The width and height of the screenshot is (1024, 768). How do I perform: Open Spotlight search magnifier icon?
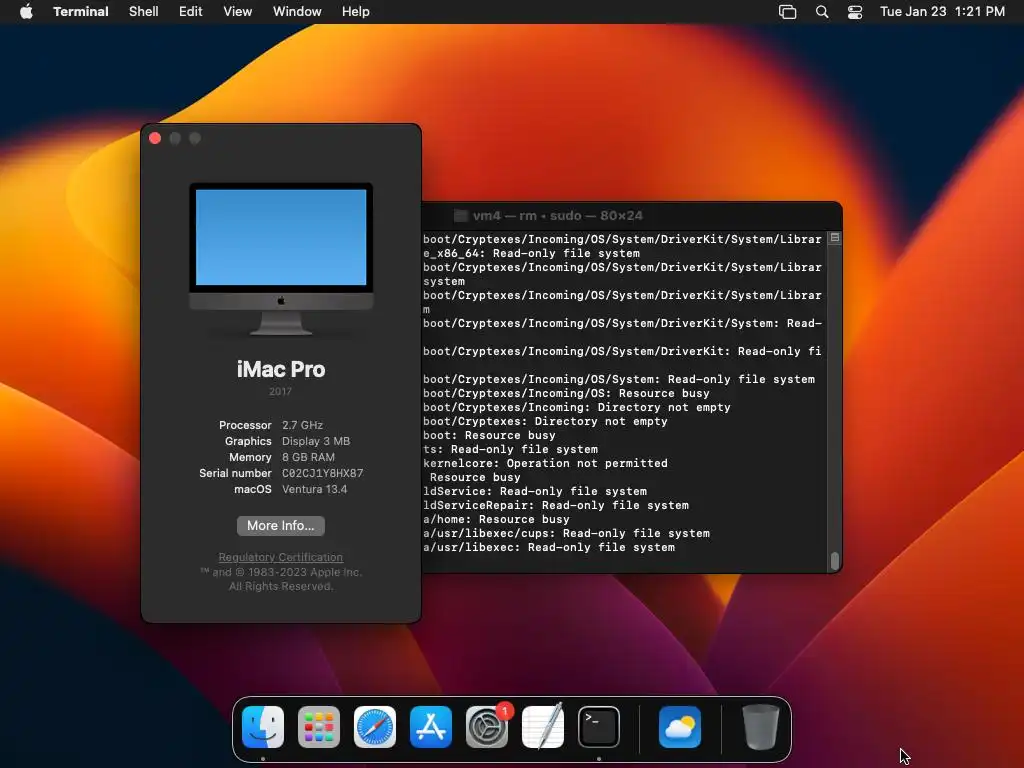822,12
